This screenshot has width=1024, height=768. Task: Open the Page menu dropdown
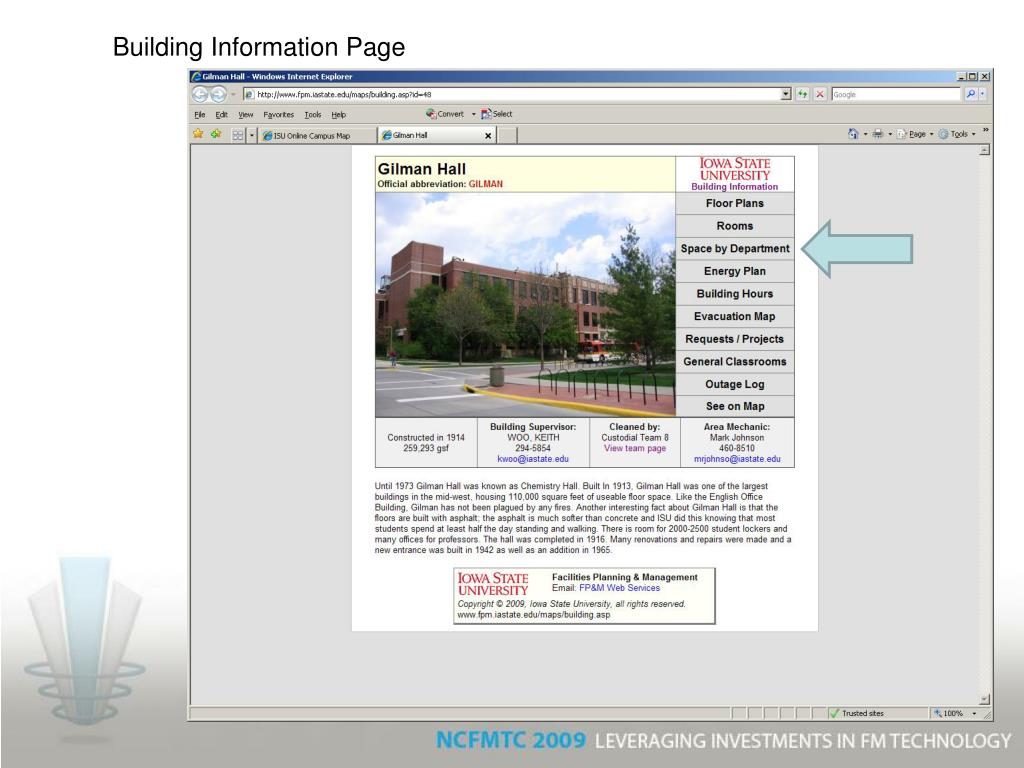pyautogui.click(x=914, y=134)
